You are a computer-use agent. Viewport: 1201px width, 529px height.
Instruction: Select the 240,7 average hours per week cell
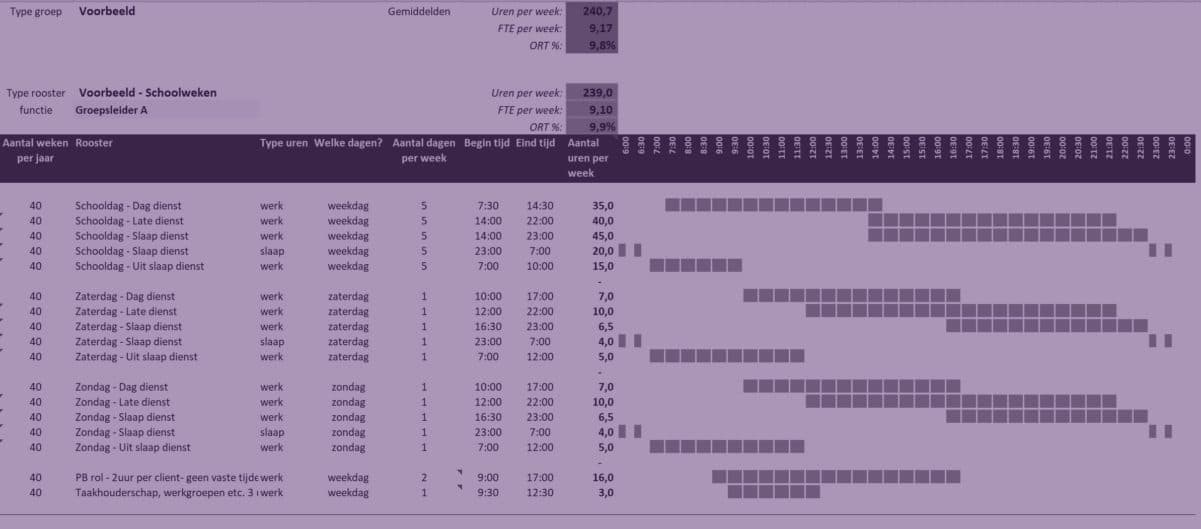tap(592, 12)
